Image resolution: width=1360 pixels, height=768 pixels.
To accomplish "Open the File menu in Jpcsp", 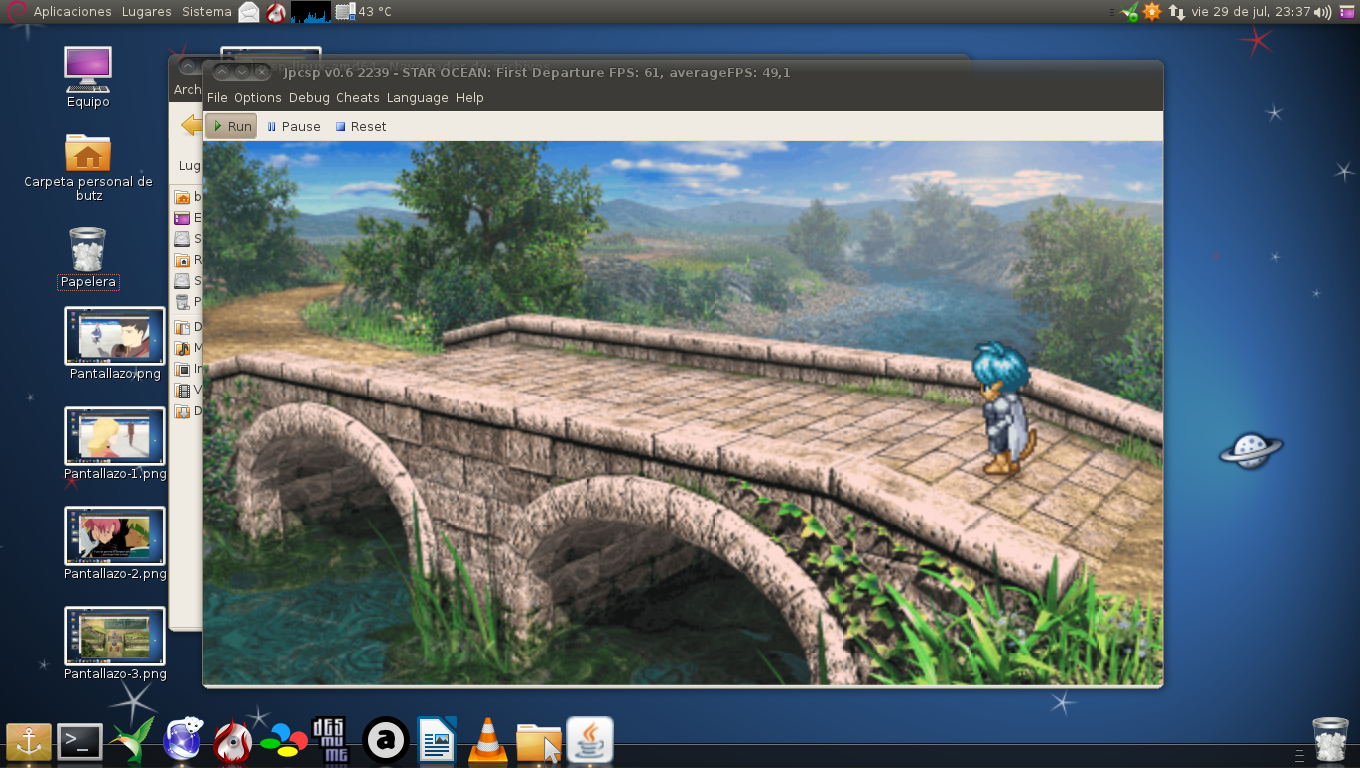I will coord(217,98).
